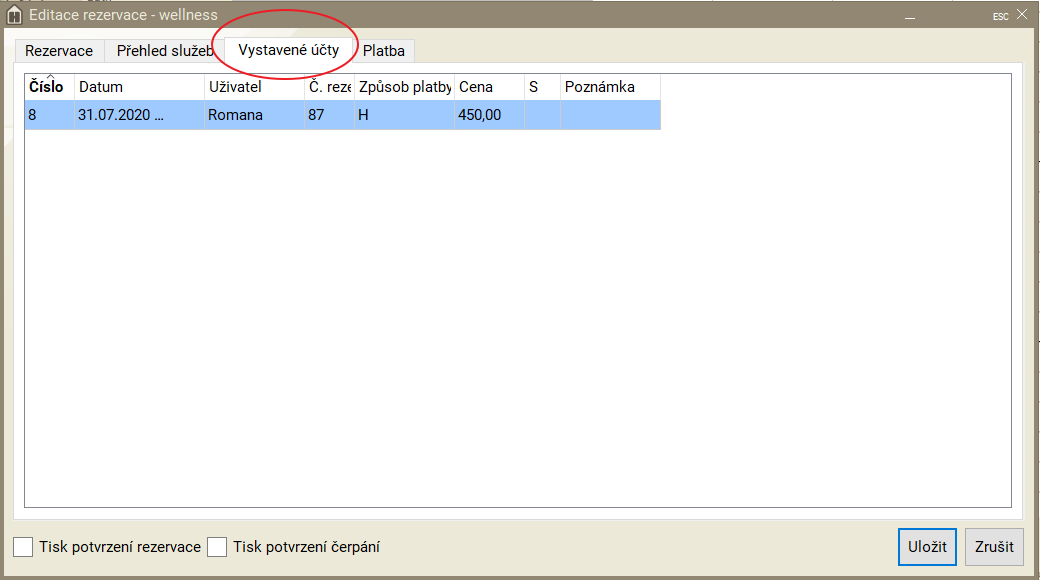
Task: Click the Zrušit button
Action: tap(994, 547)
